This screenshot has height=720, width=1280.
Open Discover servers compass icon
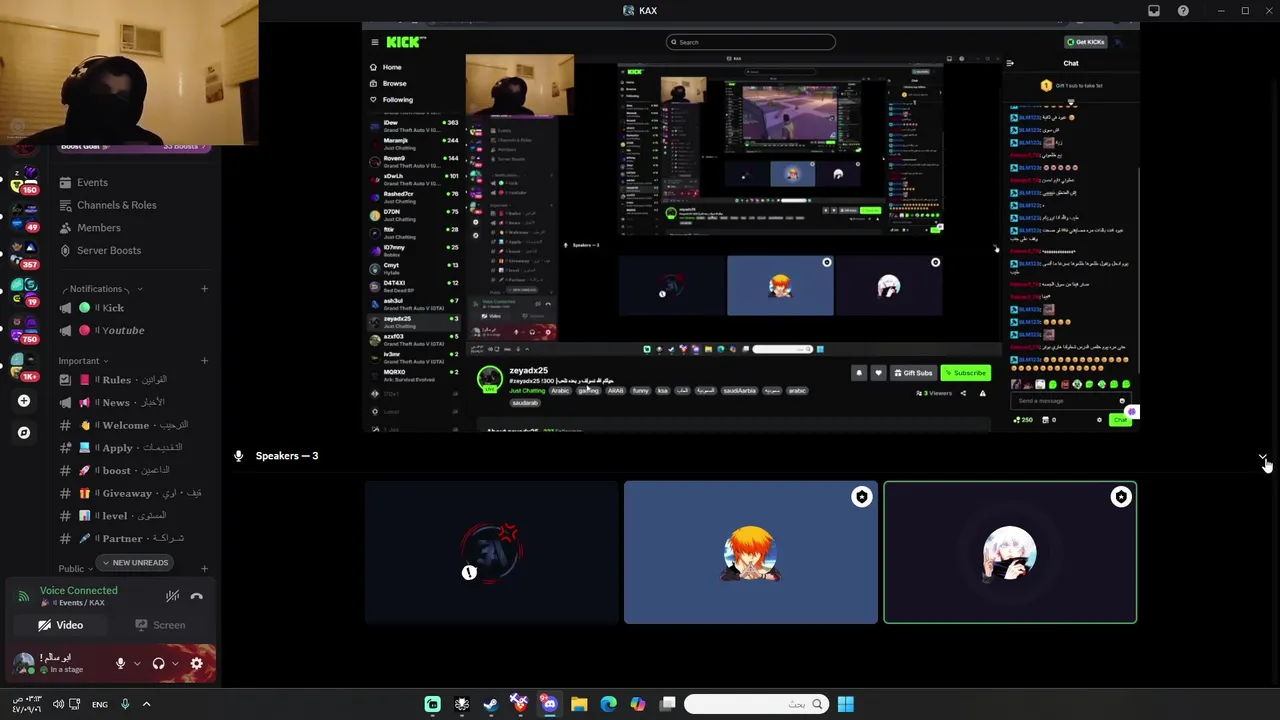coord(23,433)
